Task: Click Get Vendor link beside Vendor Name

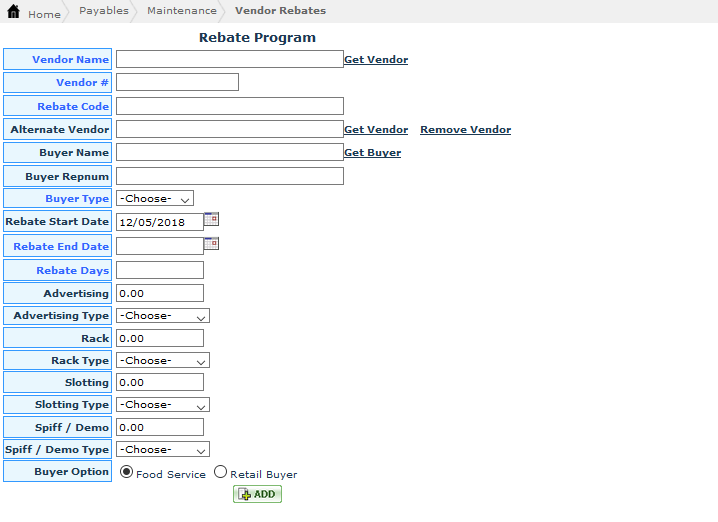Action: click(x=376, y=60)
